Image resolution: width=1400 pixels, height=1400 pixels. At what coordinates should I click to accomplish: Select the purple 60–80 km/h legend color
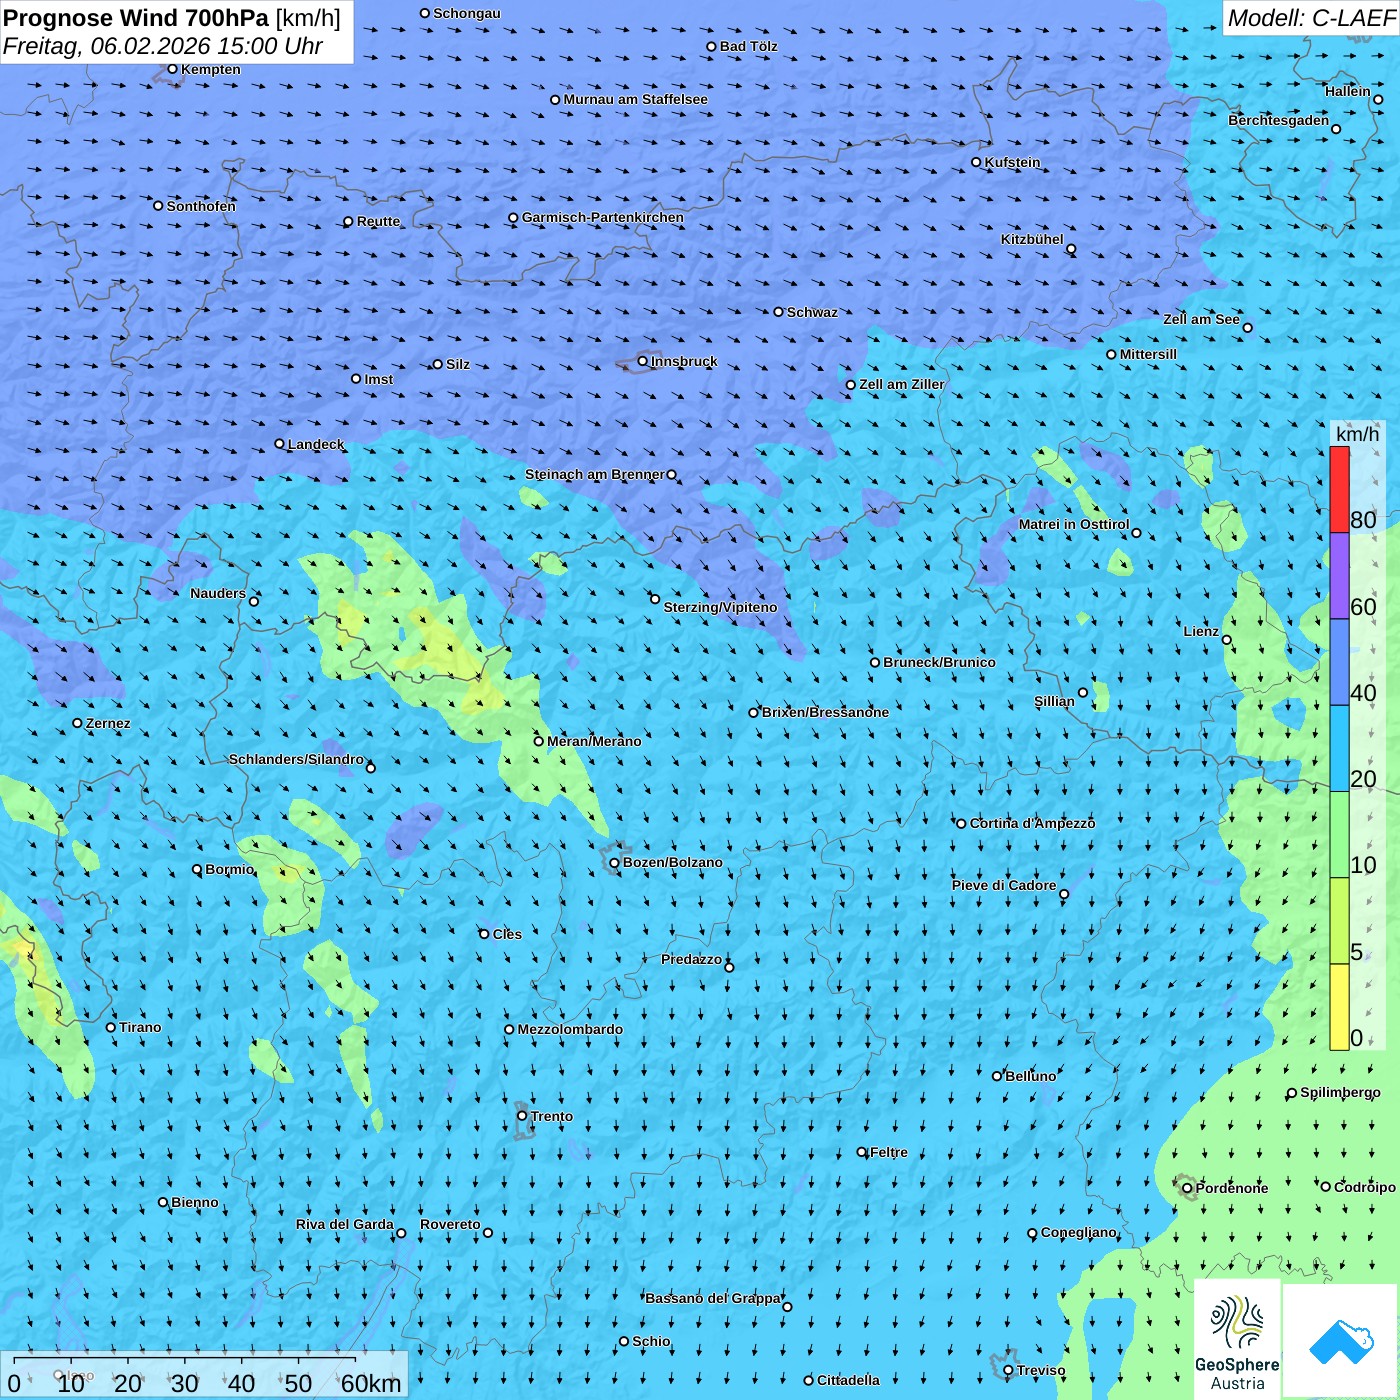click(1339, 576)
